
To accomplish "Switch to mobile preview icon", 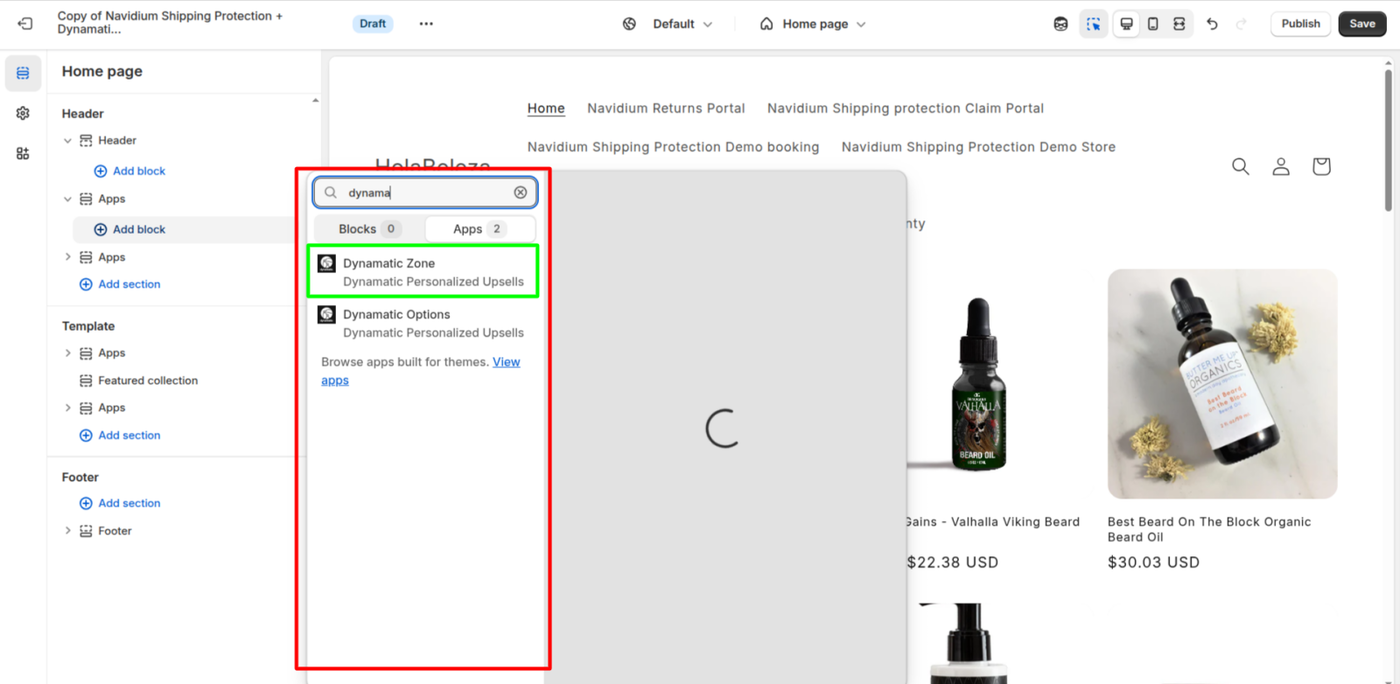I will (1153, 24).
